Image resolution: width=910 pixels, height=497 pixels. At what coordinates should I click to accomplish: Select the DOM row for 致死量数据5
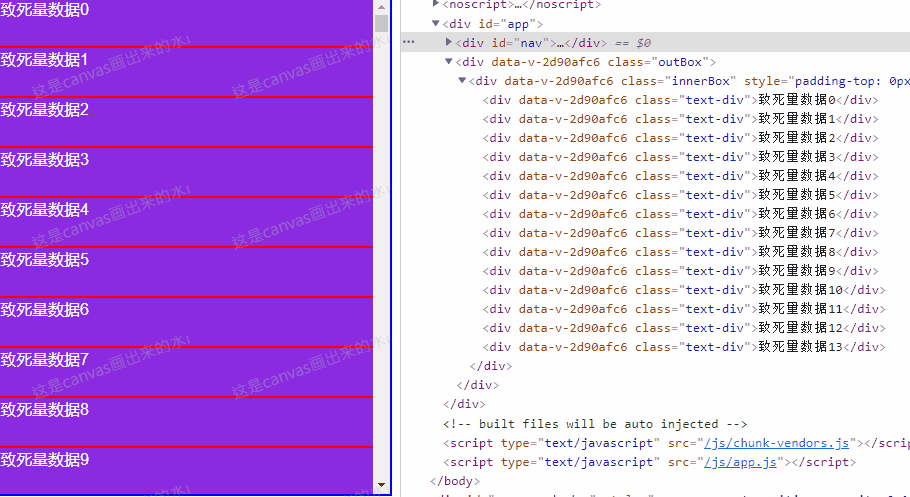[680, 195]
